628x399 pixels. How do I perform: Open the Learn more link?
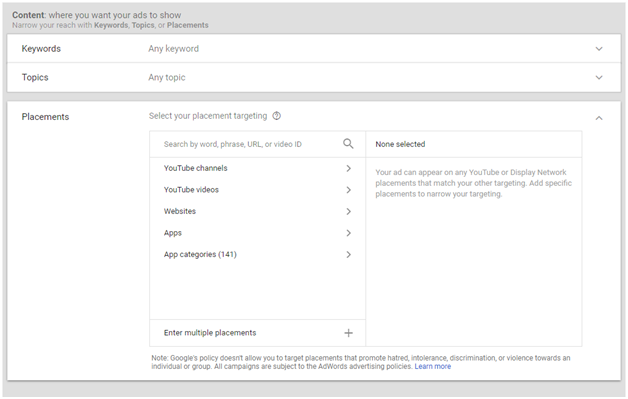[x=433, y=367]
